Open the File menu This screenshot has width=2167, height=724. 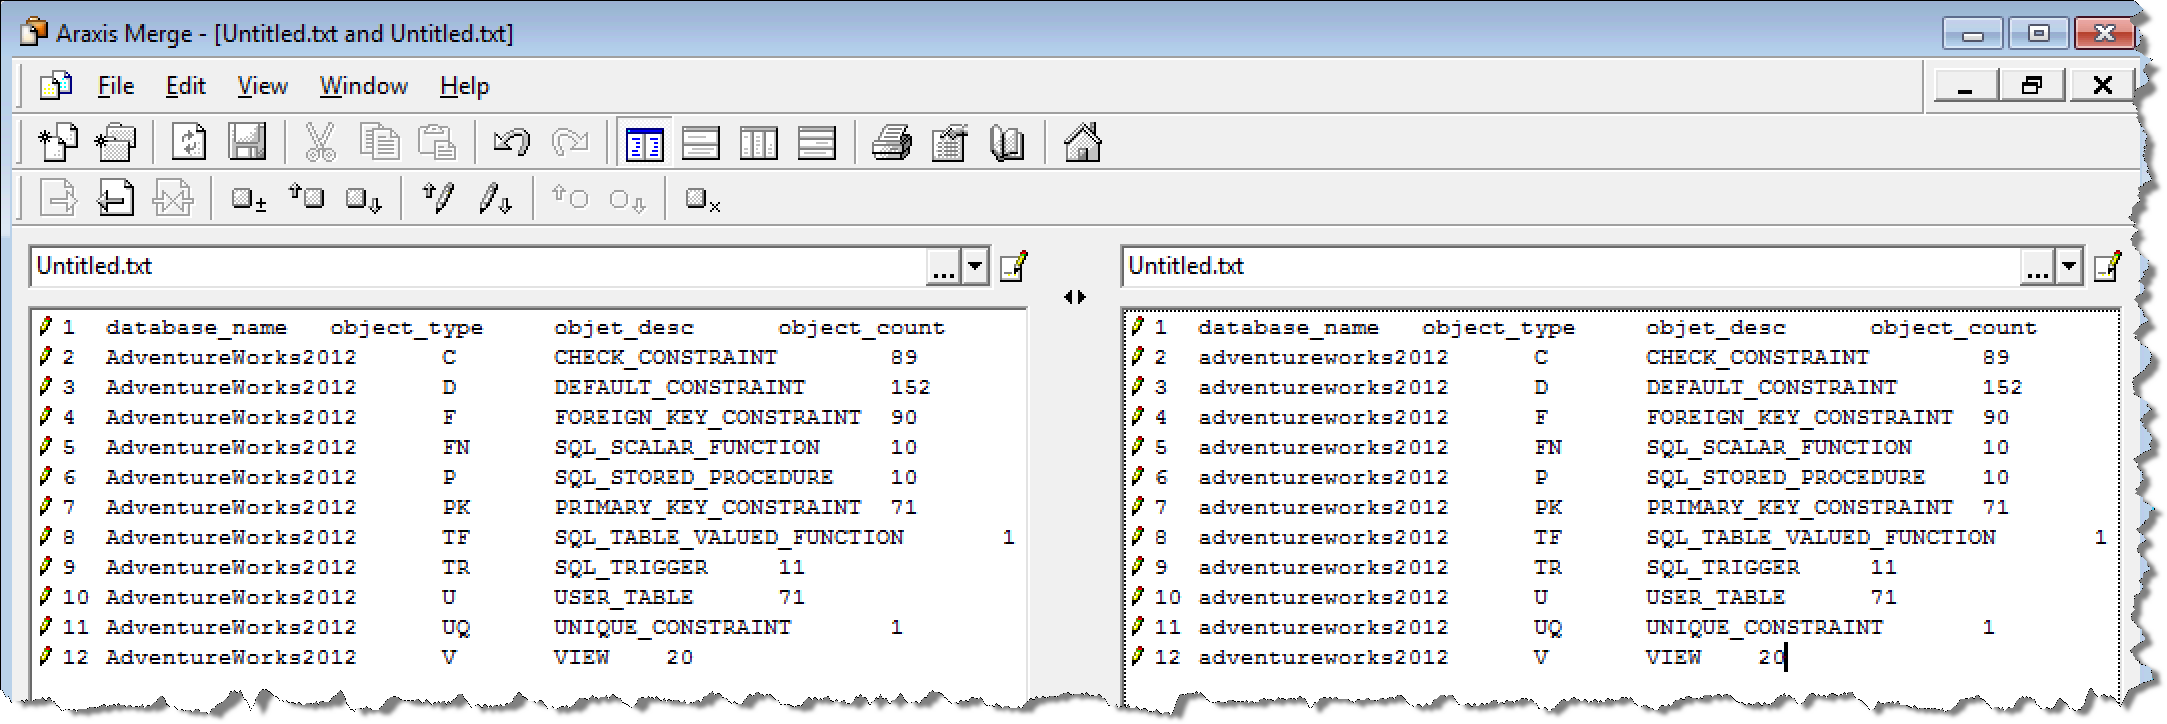116,86
